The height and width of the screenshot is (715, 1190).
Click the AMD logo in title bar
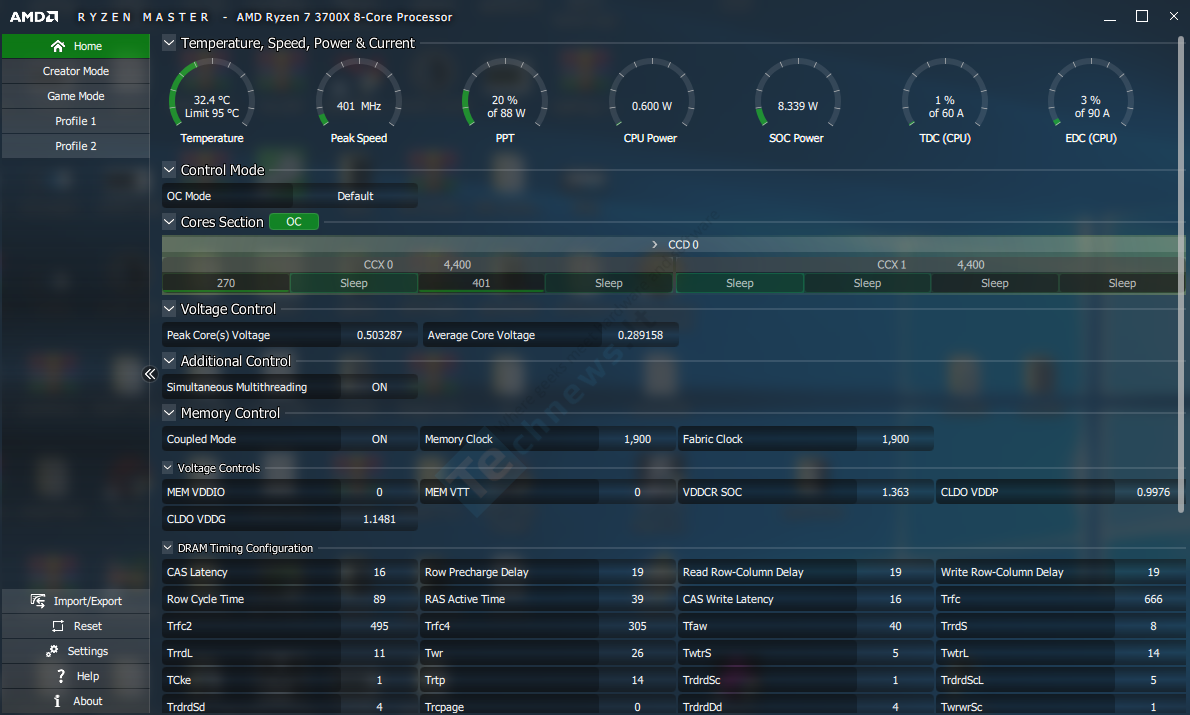click(x=34, y=17)
